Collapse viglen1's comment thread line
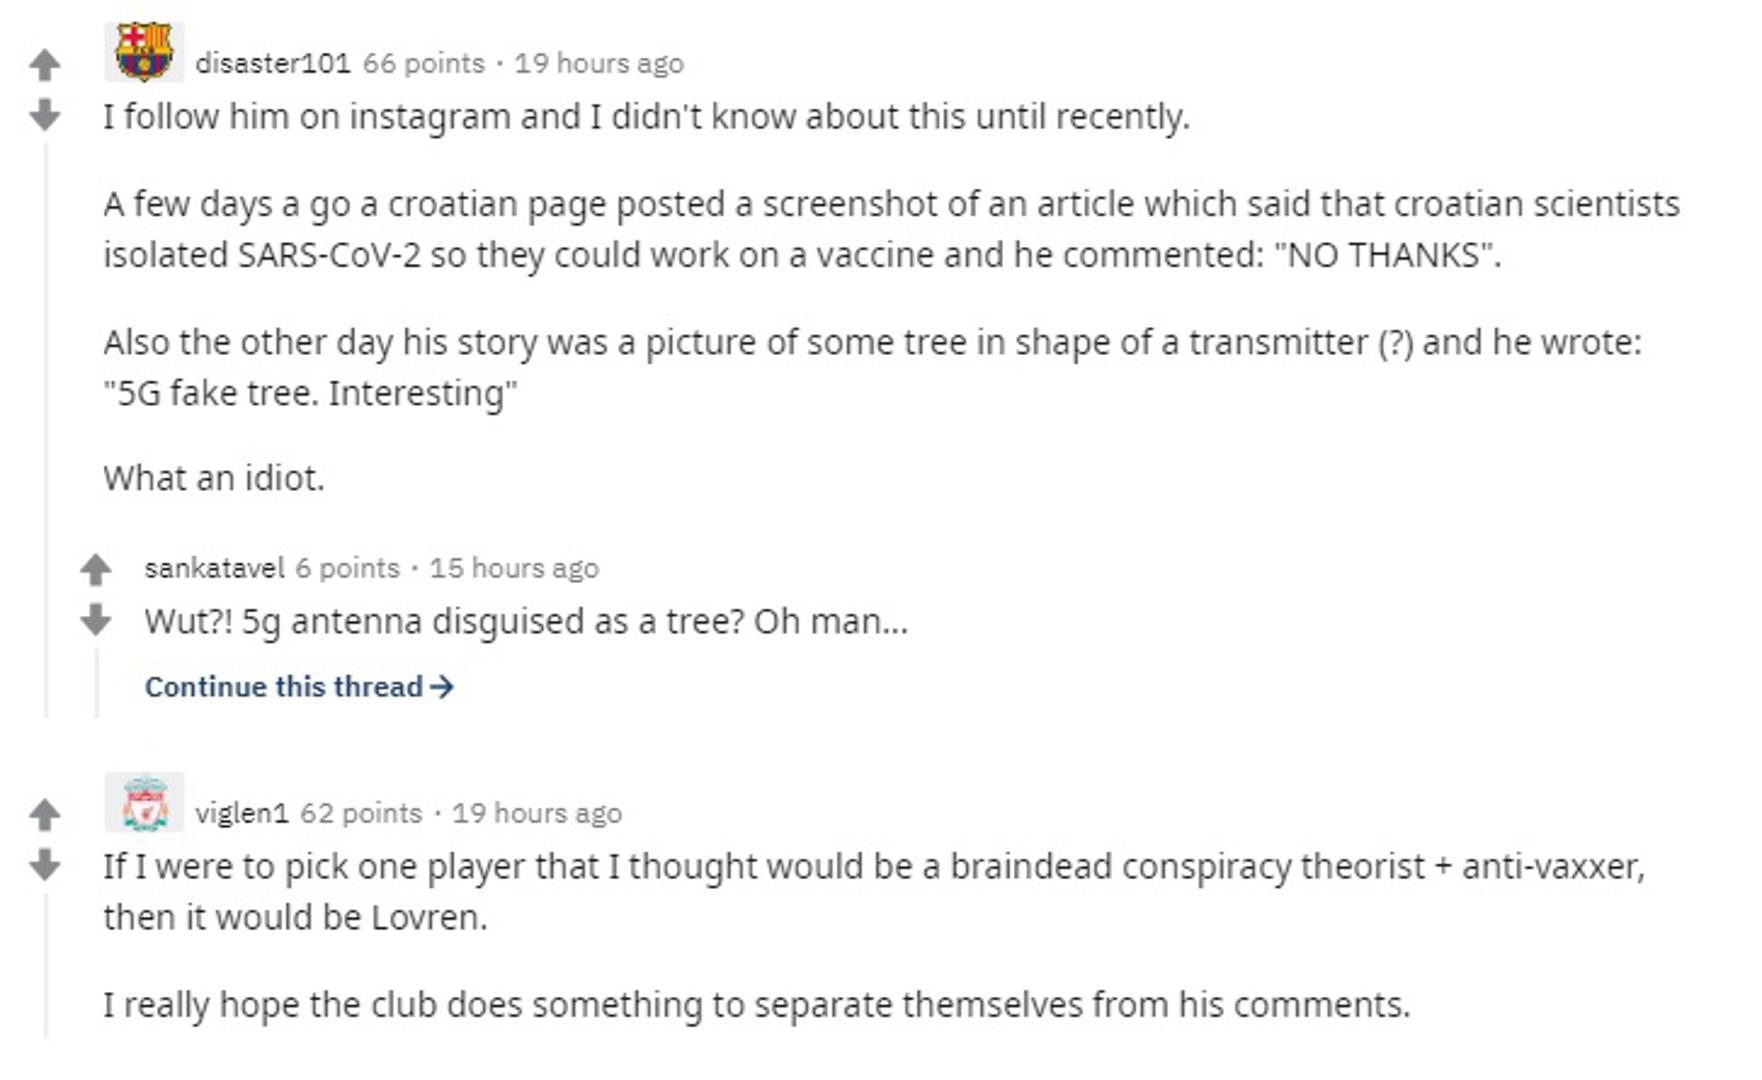Screen dimensions: 1762x1080 coord(46,965)
